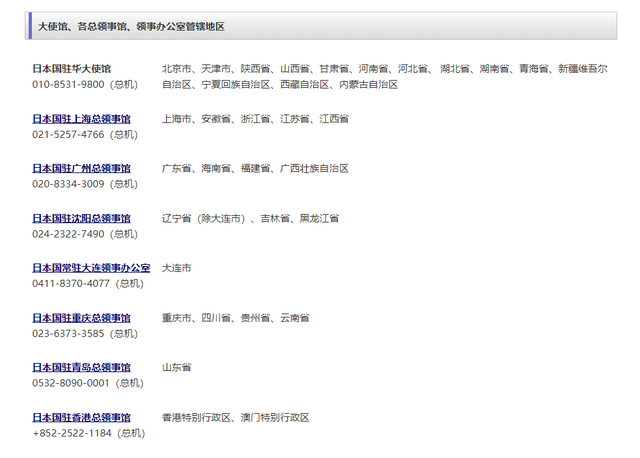Open the 日本国驻沈阳总领事馆 link
The width and height of the screenshot is (640, 458).
point(82,219)
